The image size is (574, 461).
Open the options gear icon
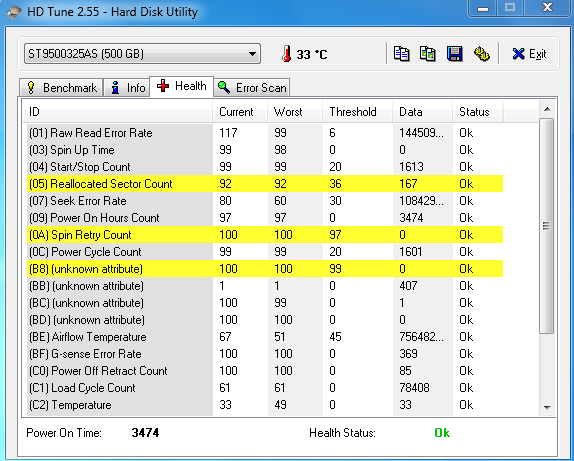point(482,54)
